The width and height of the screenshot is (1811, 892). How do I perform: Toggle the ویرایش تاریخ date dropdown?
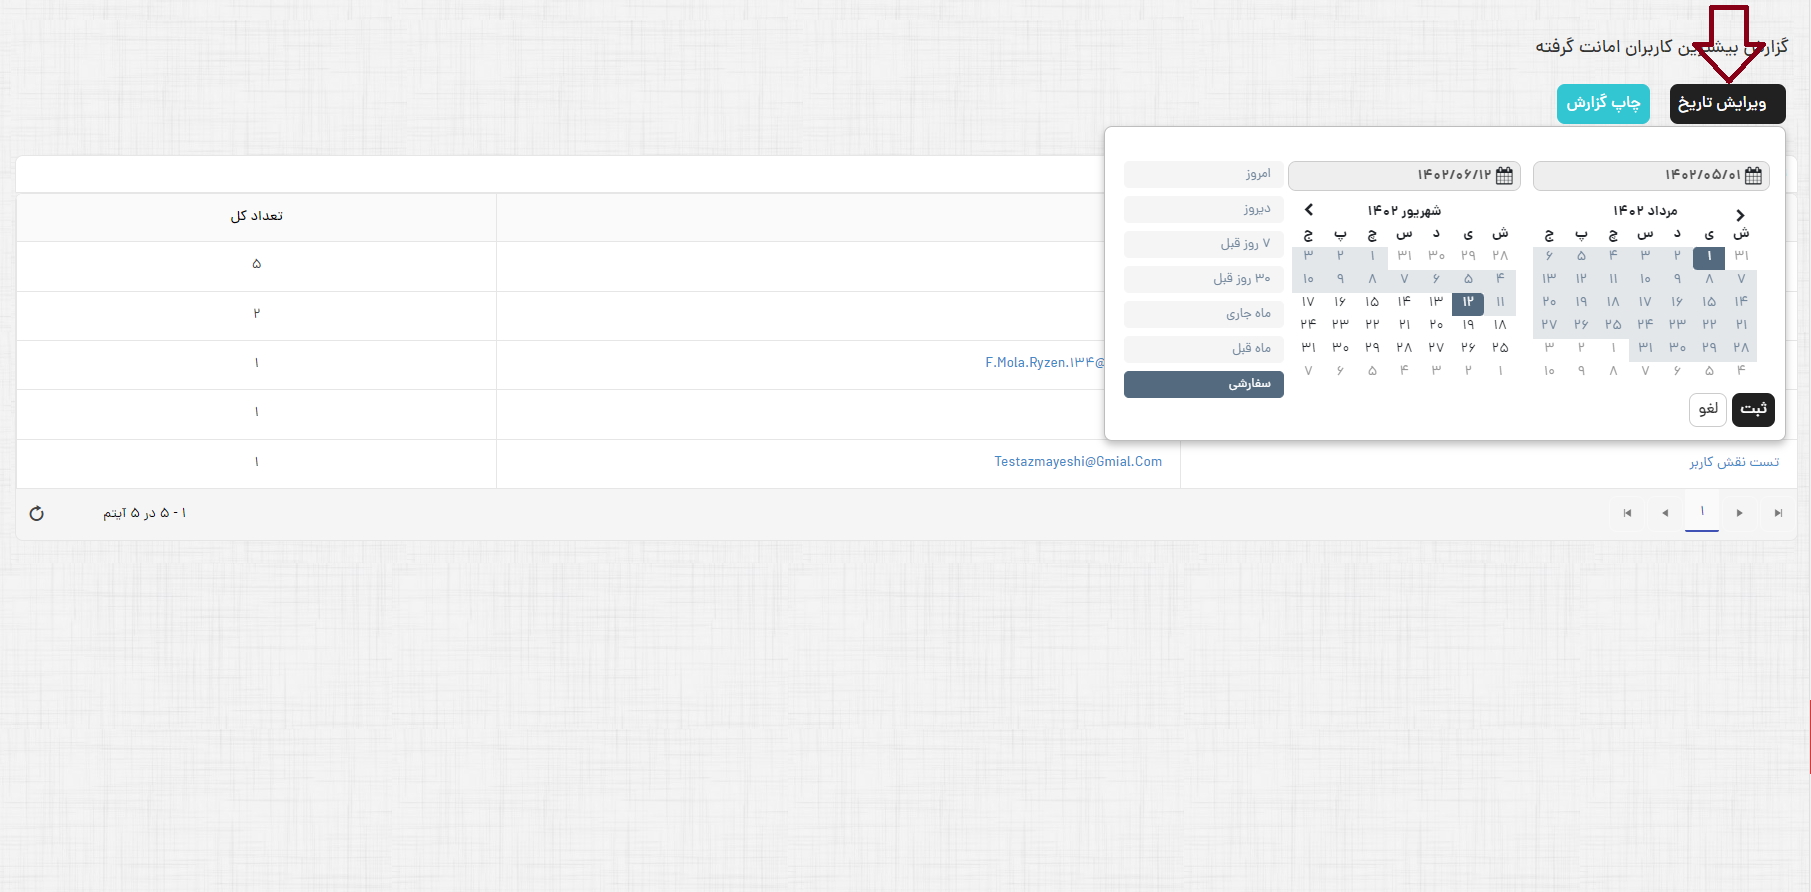[1727, 104]
